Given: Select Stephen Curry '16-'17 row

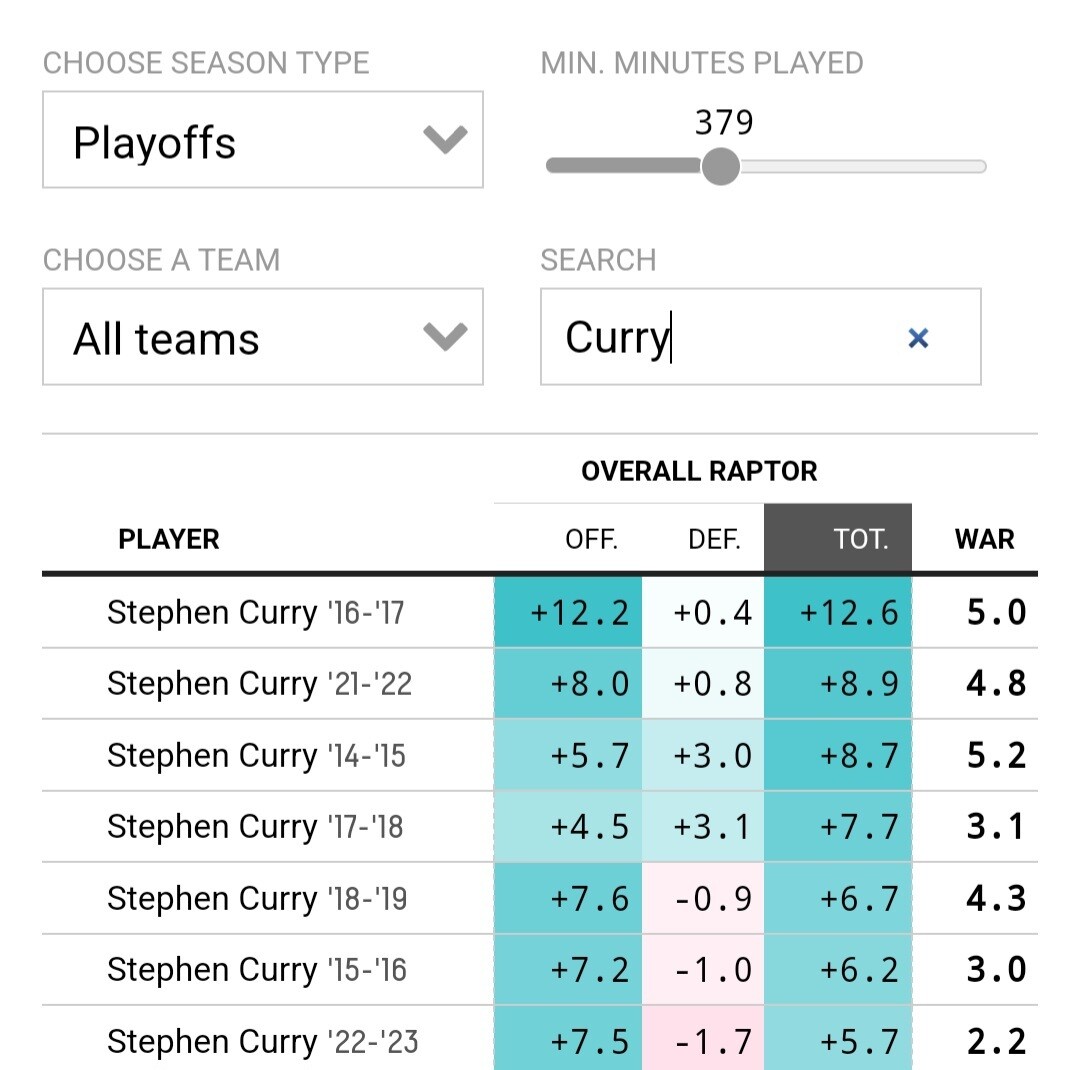Looking at the screenshot, I should tap(255, 612).
